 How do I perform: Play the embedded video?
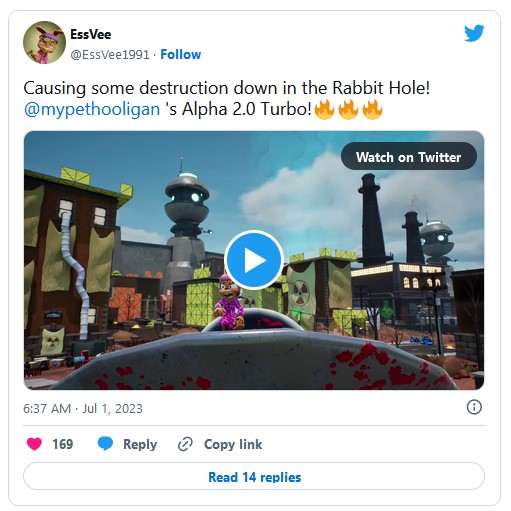coord(254,260)
